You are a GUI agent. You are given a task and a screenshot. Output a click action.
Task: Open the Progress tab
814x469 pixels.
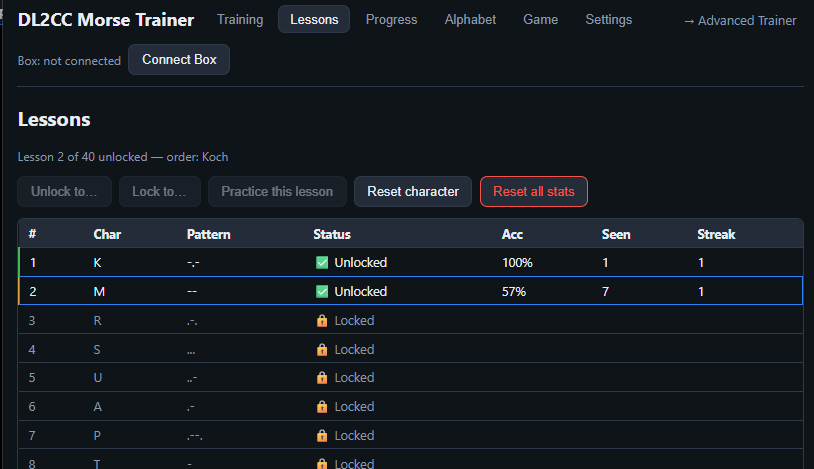tap(391, 20)
